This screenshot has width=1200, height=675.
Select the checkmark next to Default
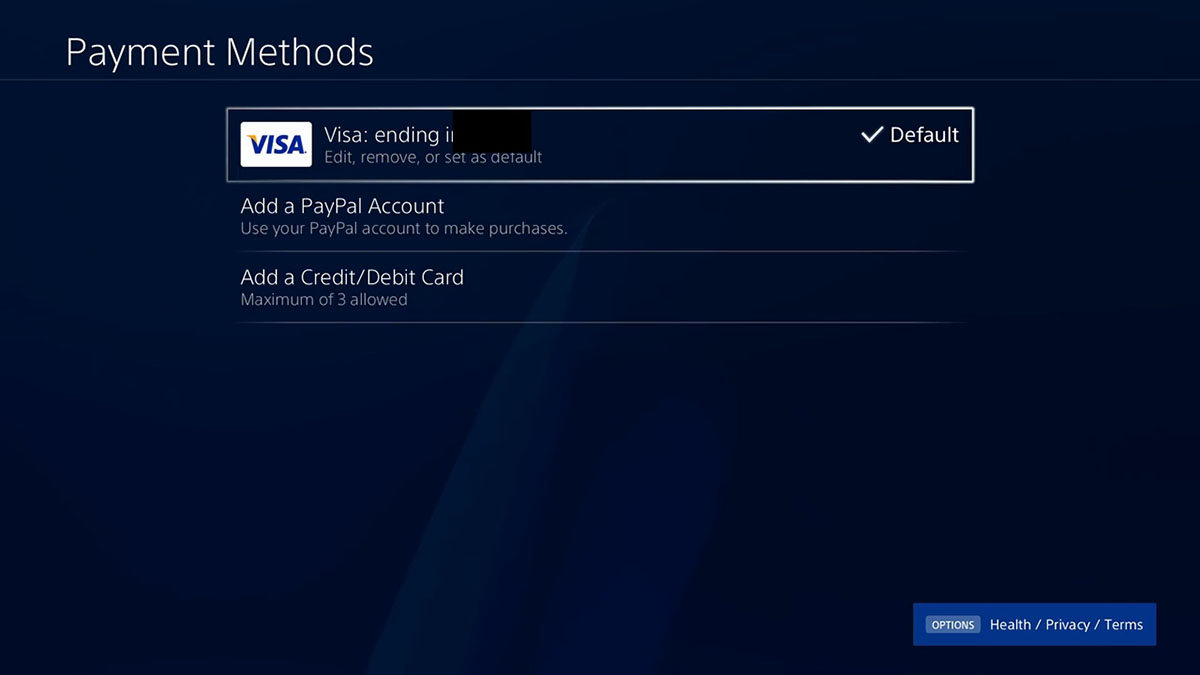tap(873, 133)
